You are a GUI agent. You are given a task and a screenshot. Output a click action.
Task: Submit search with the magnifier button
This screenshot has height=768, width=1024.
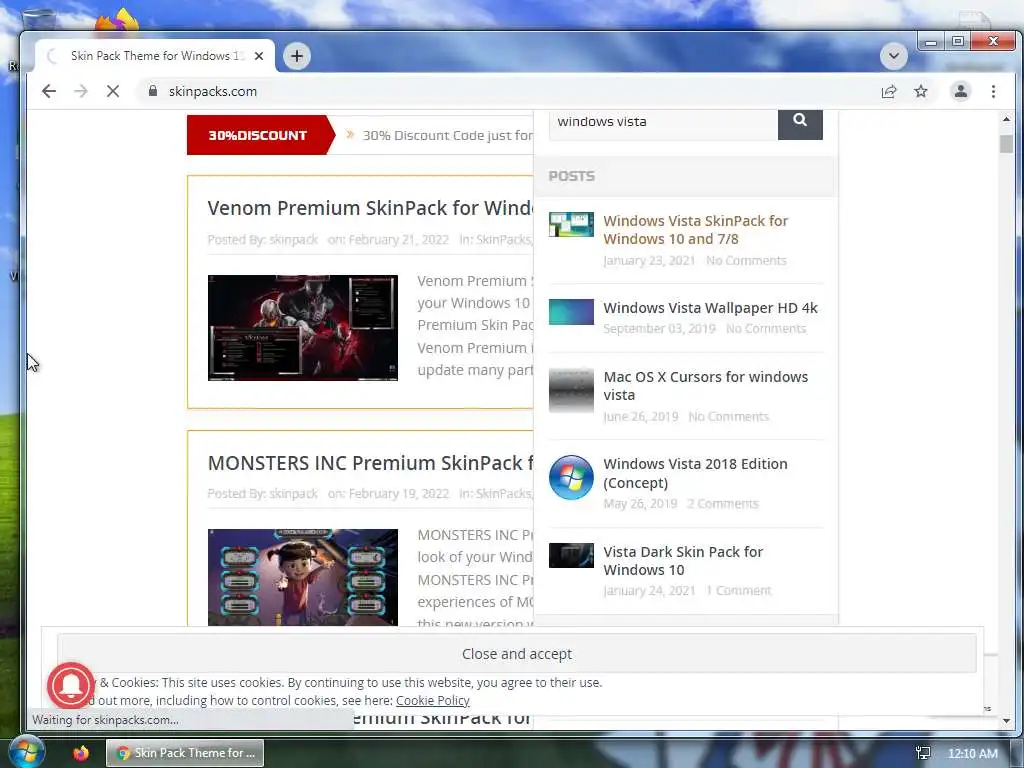tap(800, 121)
